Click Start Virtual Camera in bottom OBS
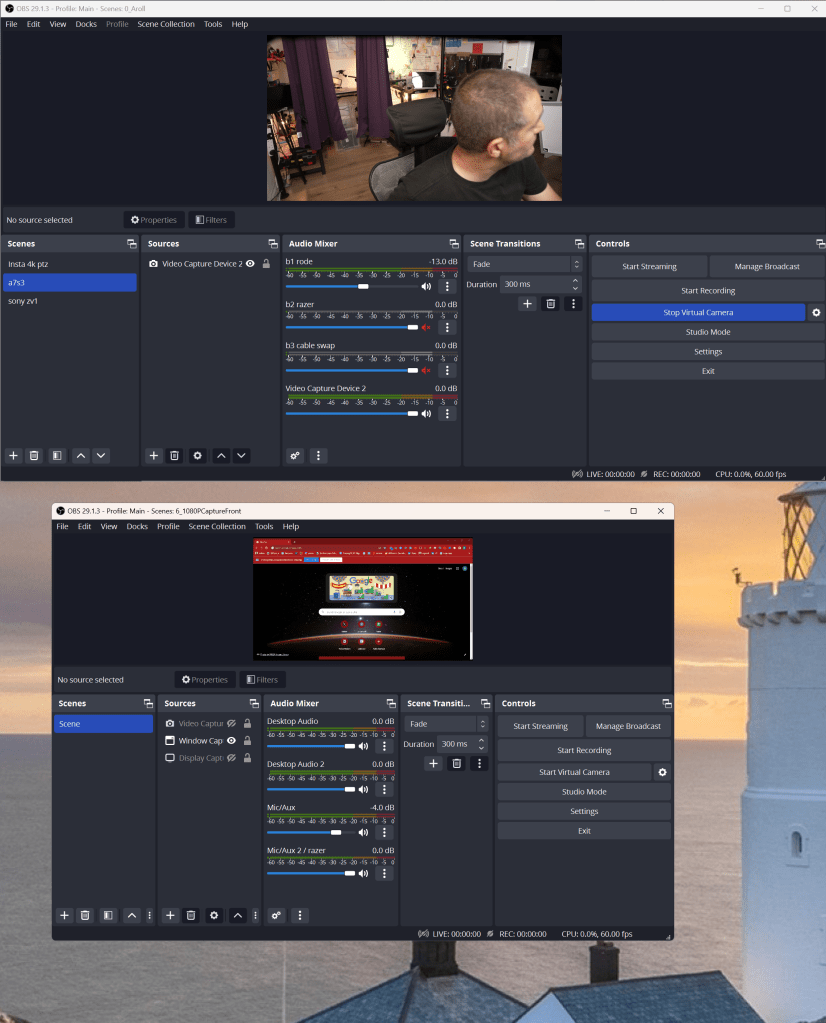The width and height of the screenshot is (826, 1023). (574, 772)
